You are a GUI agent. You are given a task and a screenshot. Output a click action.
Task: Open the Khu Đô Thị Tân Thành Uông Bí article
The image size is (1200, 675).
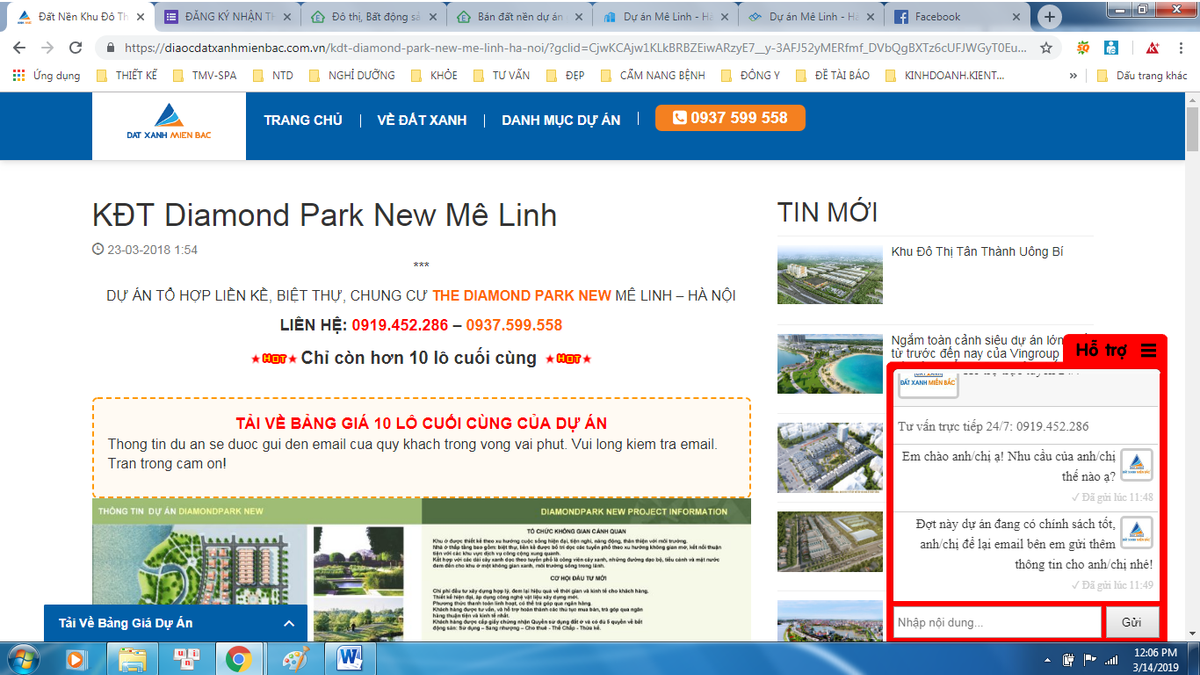pos(976,251)
